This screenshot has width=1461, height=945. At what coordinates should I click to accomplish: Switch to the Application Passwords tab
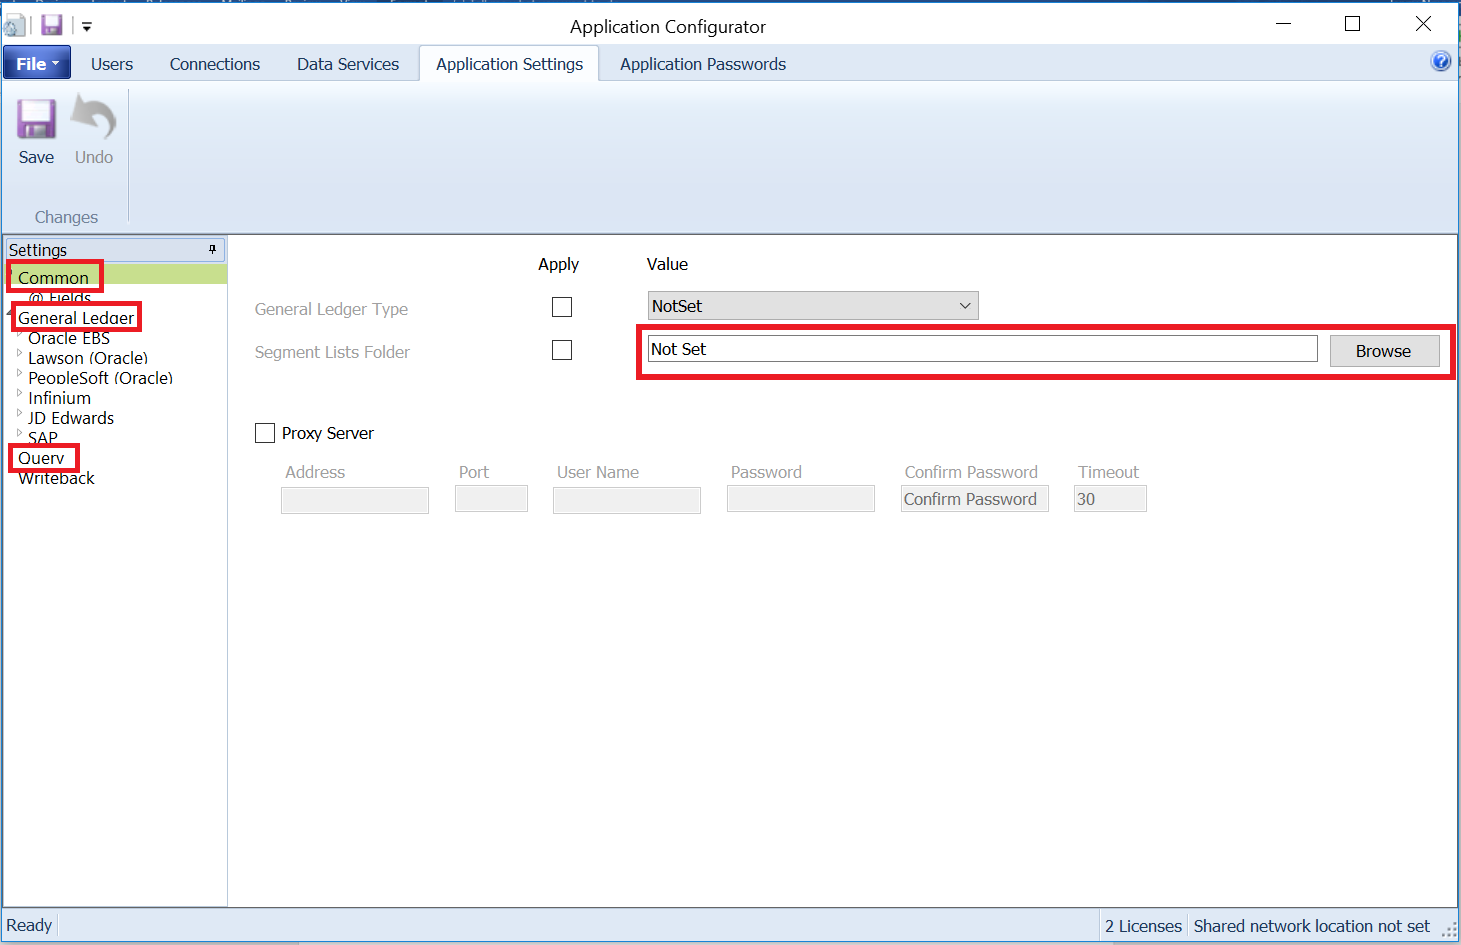point(702,63)
